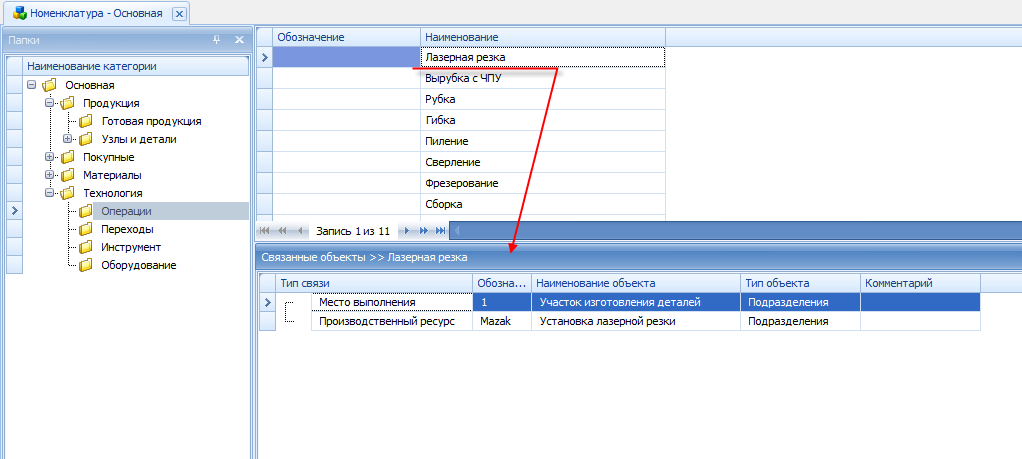
Task: Sort top grid by Наименование header
Action: (543, 38)
